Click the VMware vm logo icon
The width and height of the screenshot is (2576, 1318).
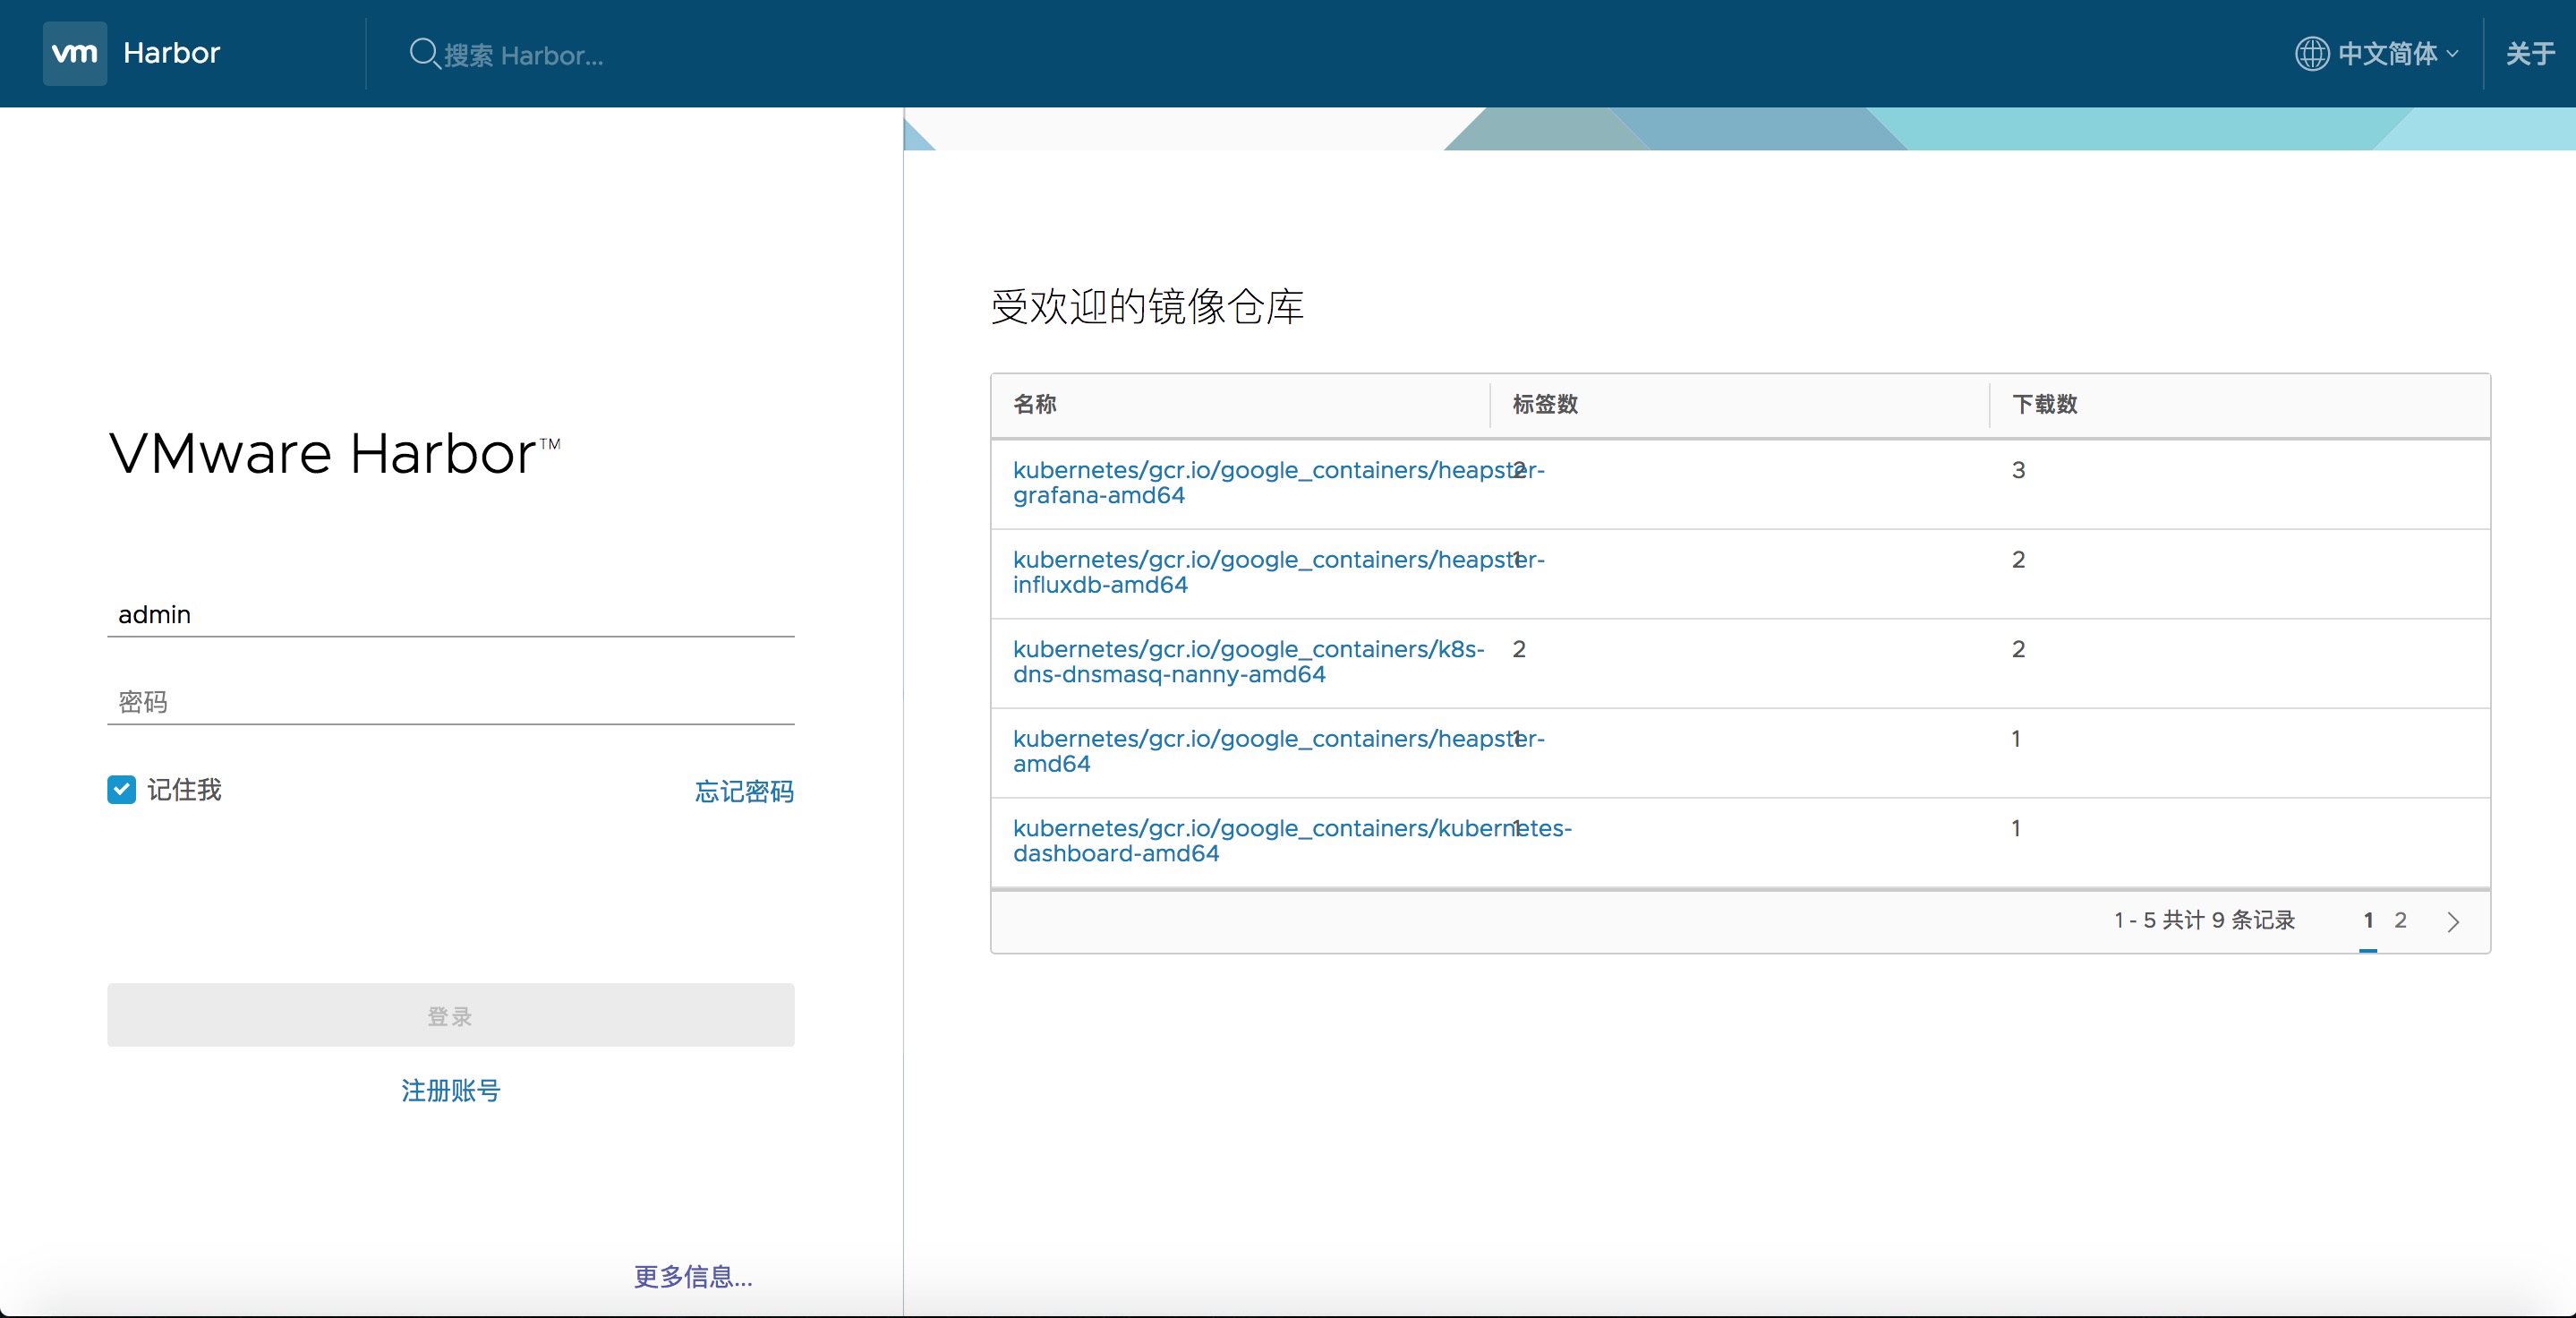click(75, 53)
